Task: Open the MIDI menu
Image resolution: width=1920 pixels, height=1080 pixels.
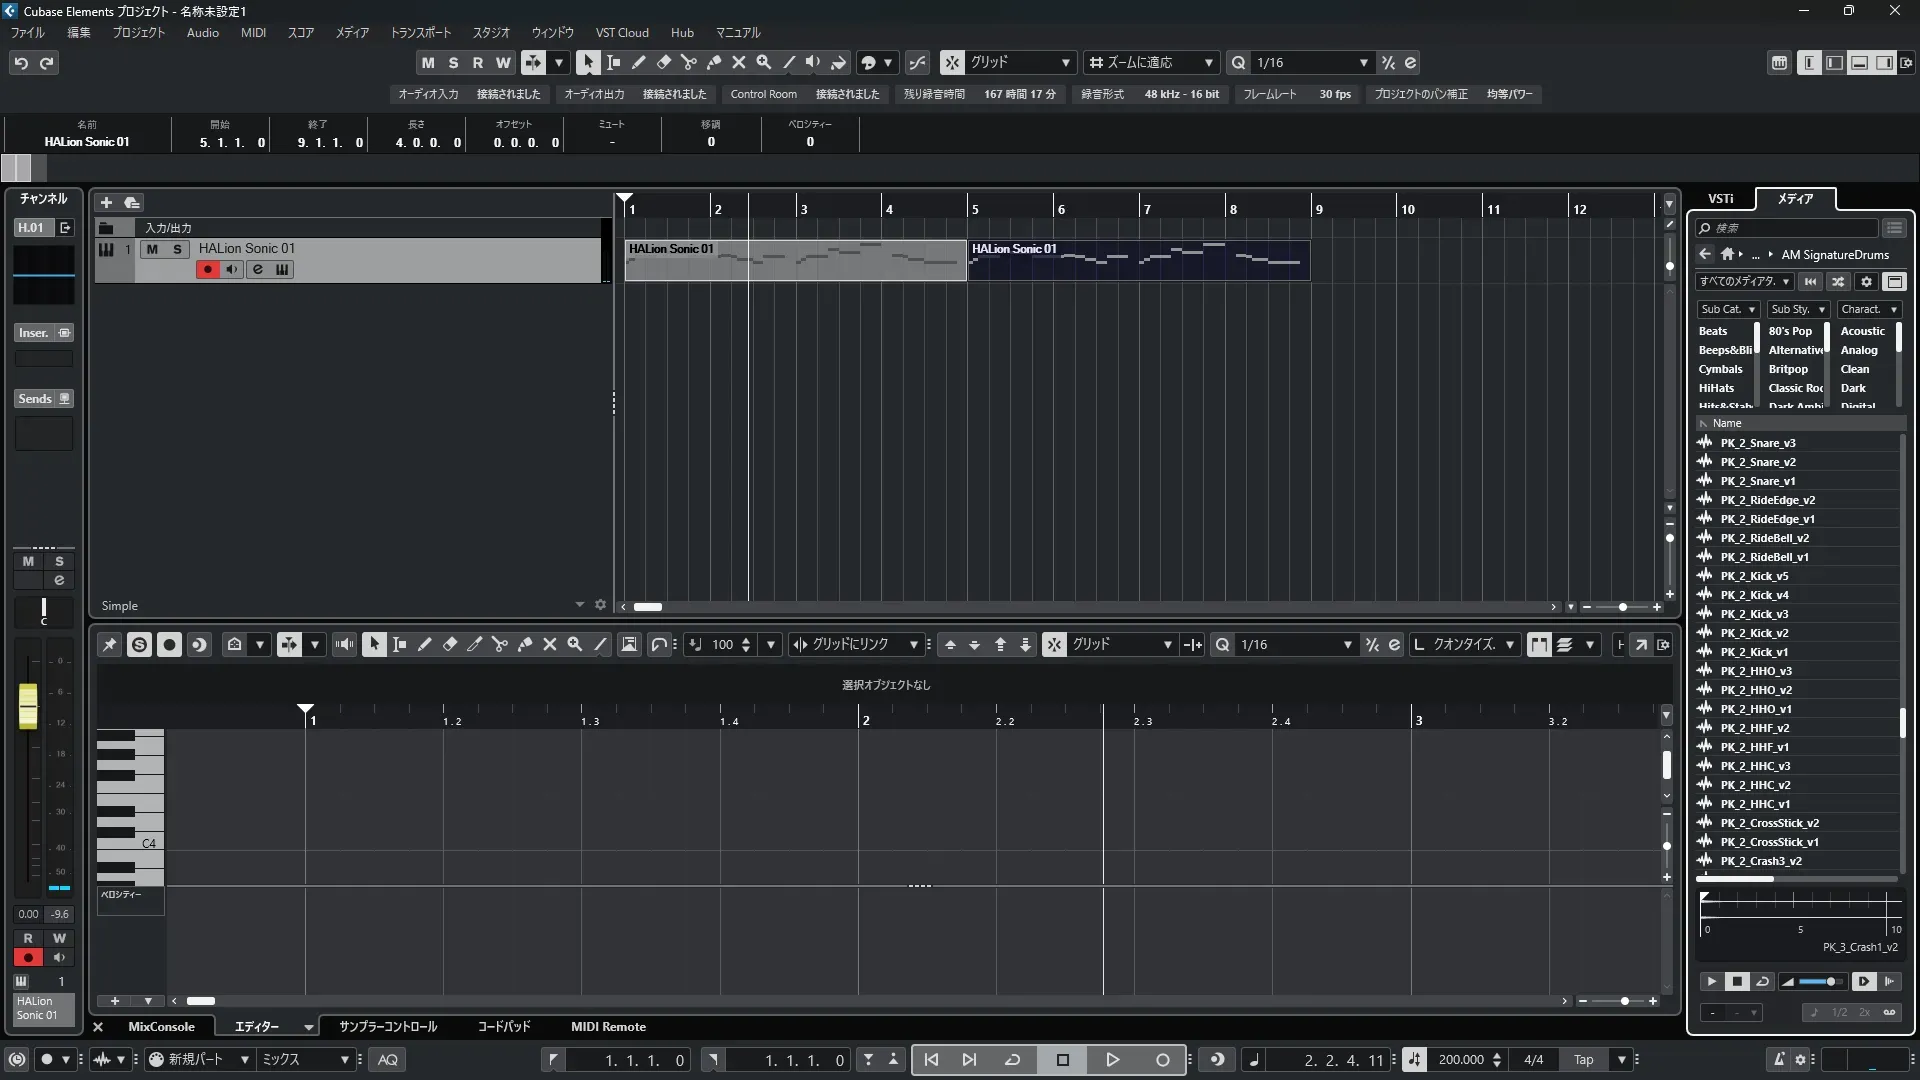Action: [253, 32]
